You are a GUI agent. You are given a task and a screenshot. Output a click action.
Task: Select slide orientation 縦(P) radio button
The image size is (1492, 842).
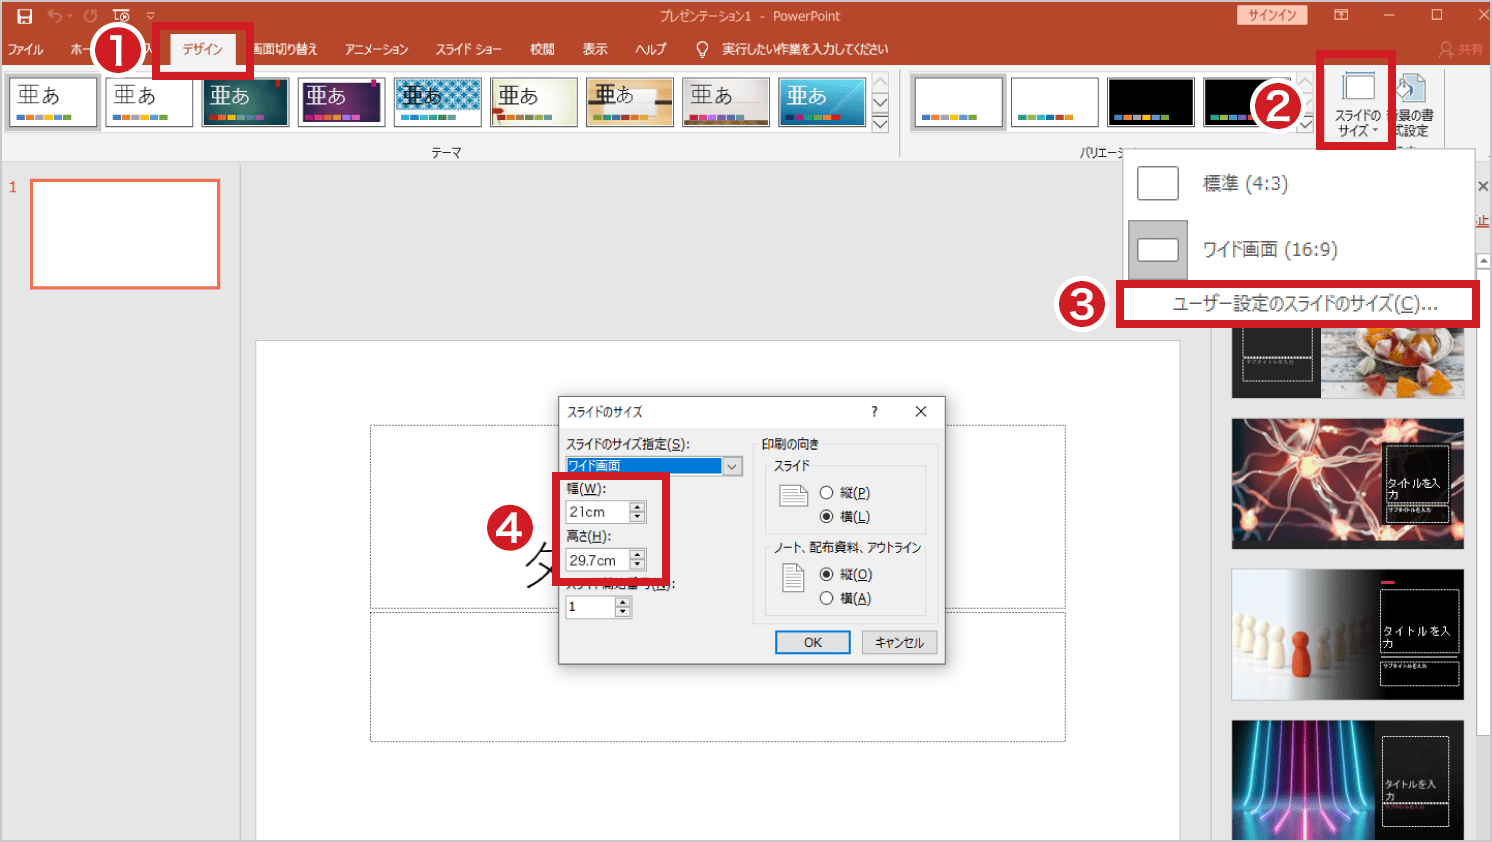tap(827, 492)
